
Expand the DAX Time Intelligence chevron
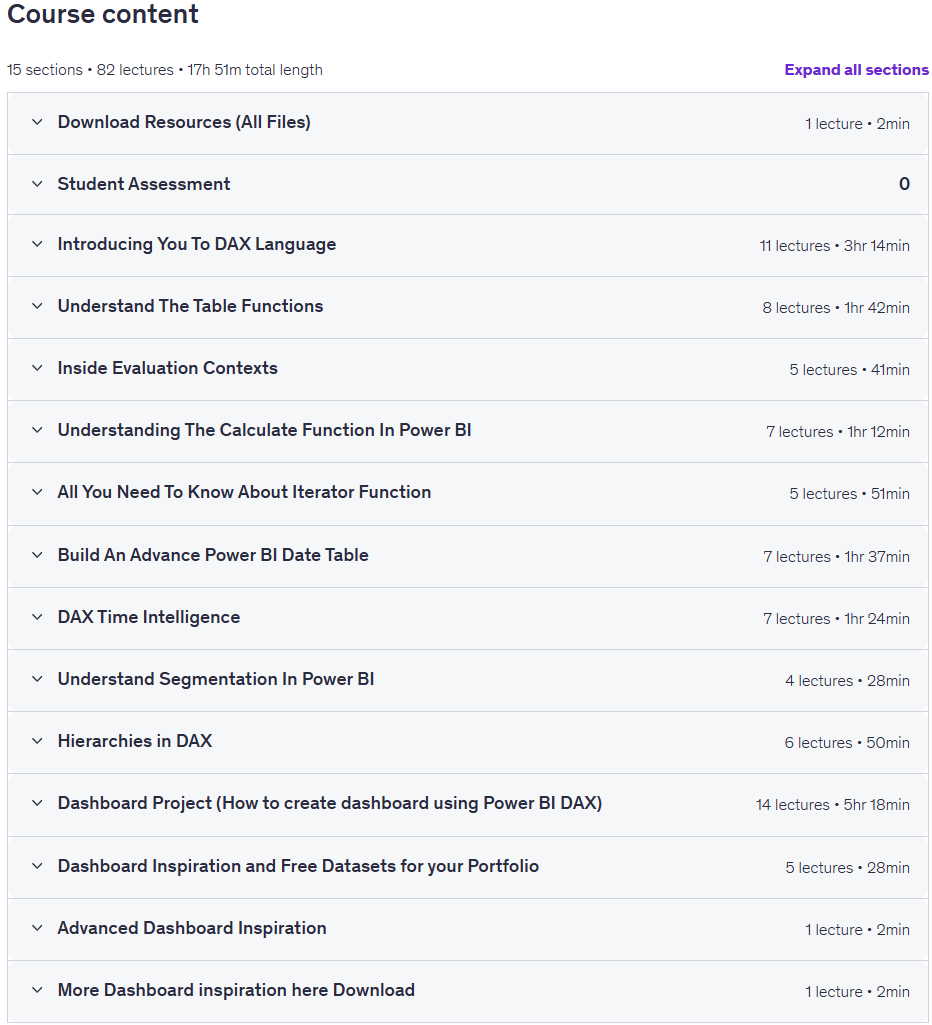pyautogui.click(x=37, y=617)
